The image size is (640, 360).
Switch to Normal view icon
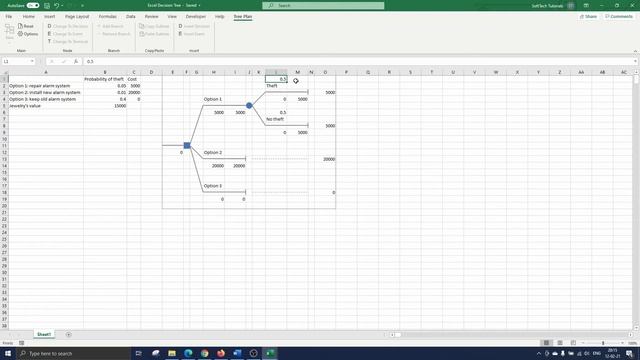tap(546, 343)
